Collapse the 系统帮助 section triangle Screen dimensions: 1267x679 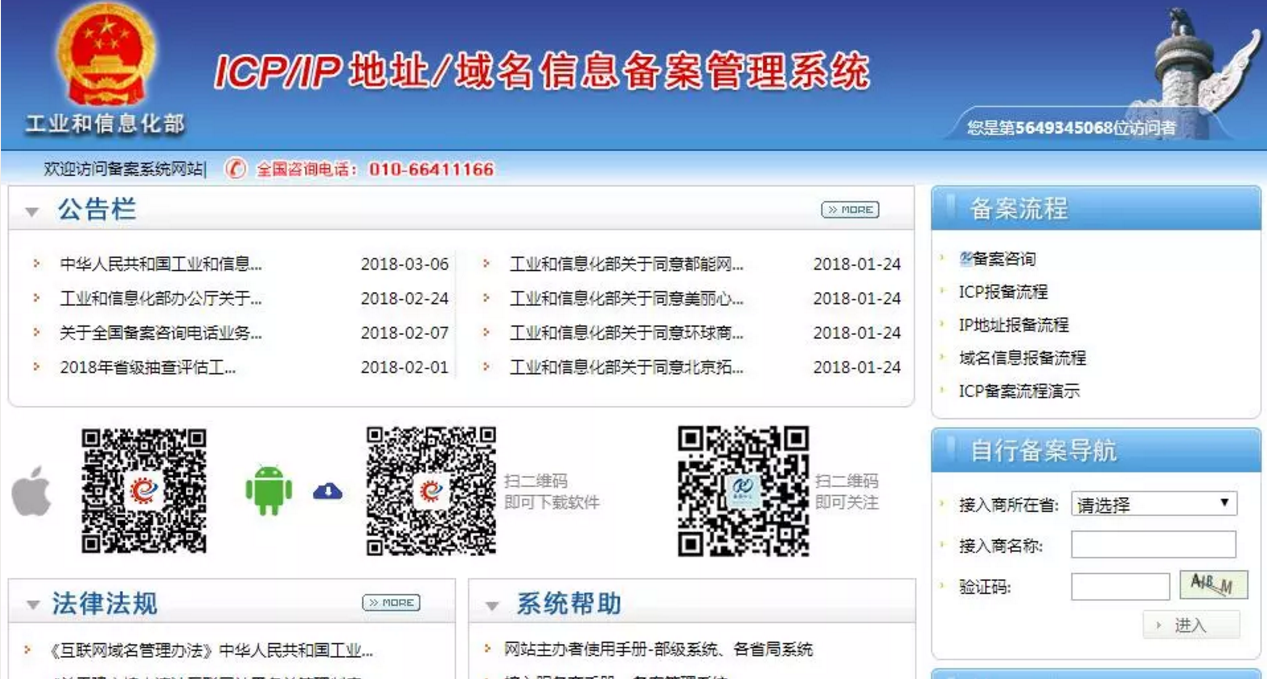[x=492, y=606]
